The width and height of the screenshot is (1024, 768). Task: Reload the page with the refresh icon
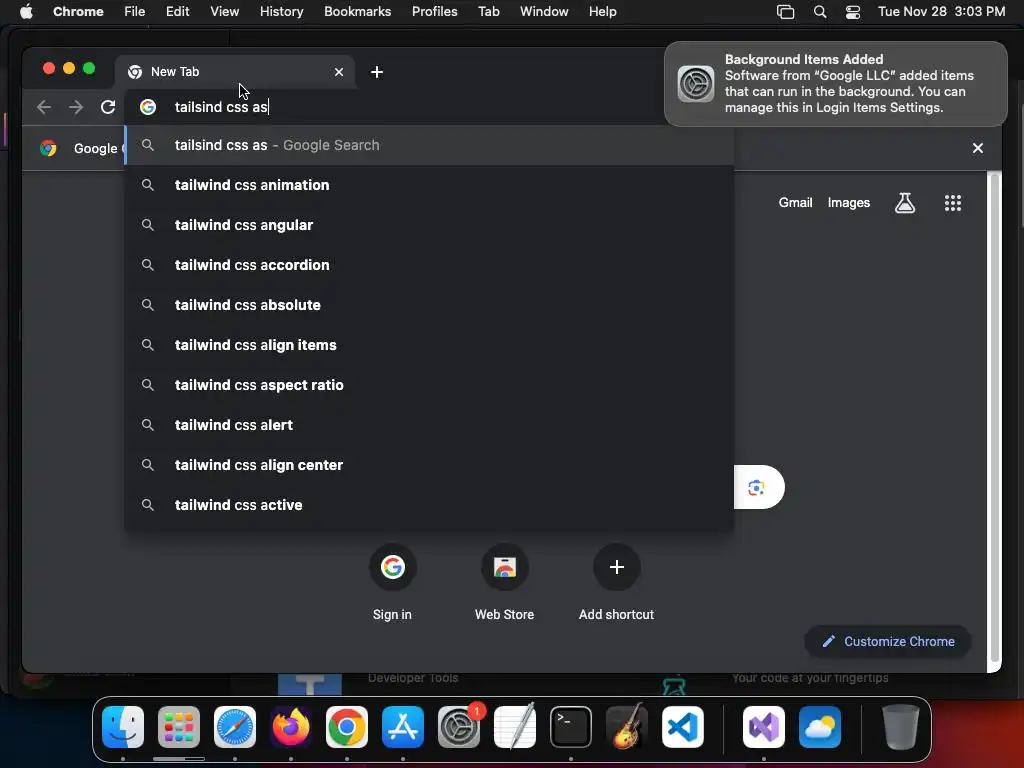[x=108, y=107]
